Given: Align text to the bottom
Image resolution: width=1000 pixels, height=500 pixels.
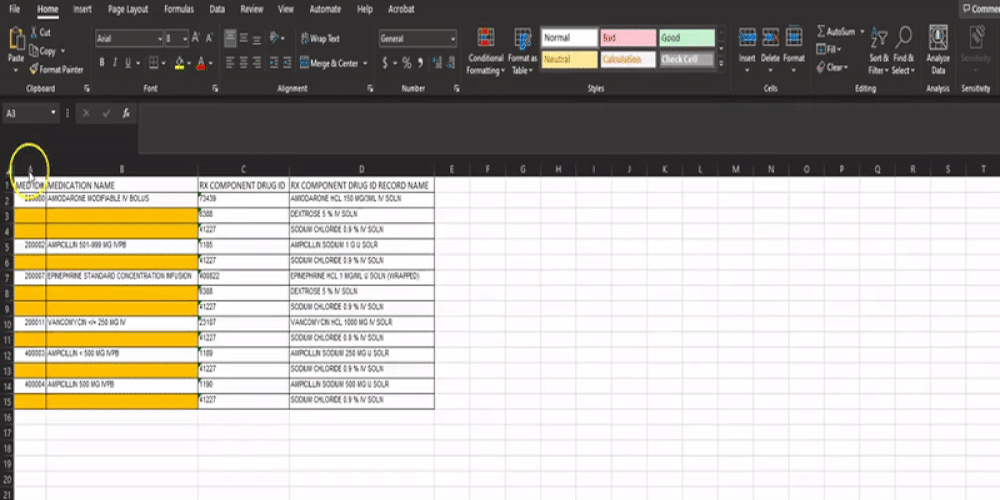Looking at the screenshot, I should pos(256,38).
